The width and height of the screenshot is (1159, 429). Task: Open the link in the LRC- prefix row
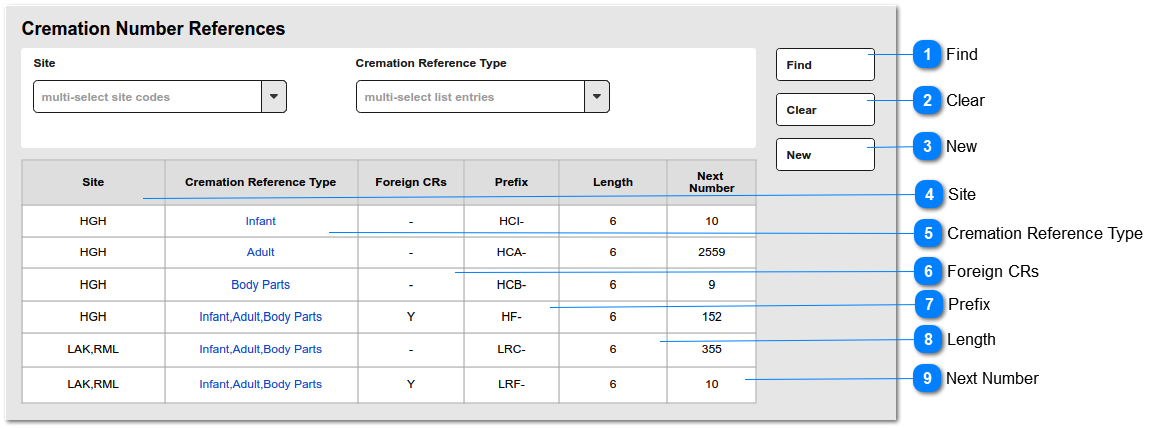point(260,349)
